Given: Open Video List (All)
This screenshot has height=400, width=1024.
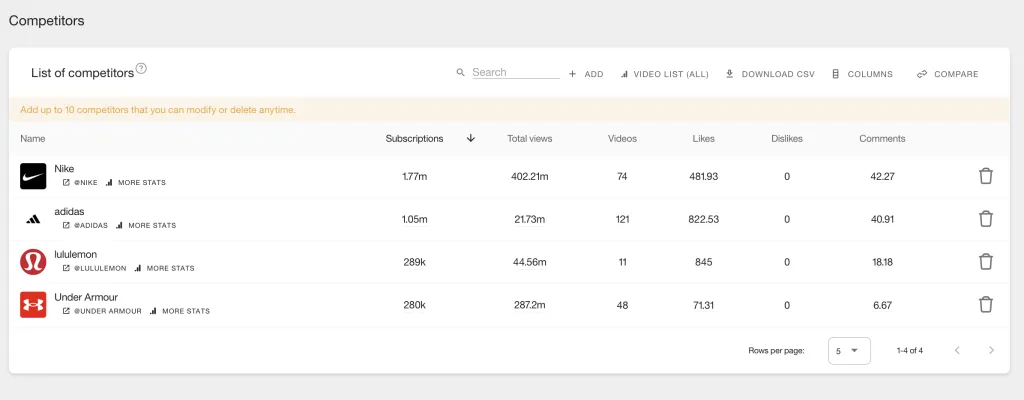Looking at the screenshot, I should click(x=664, y=74).
